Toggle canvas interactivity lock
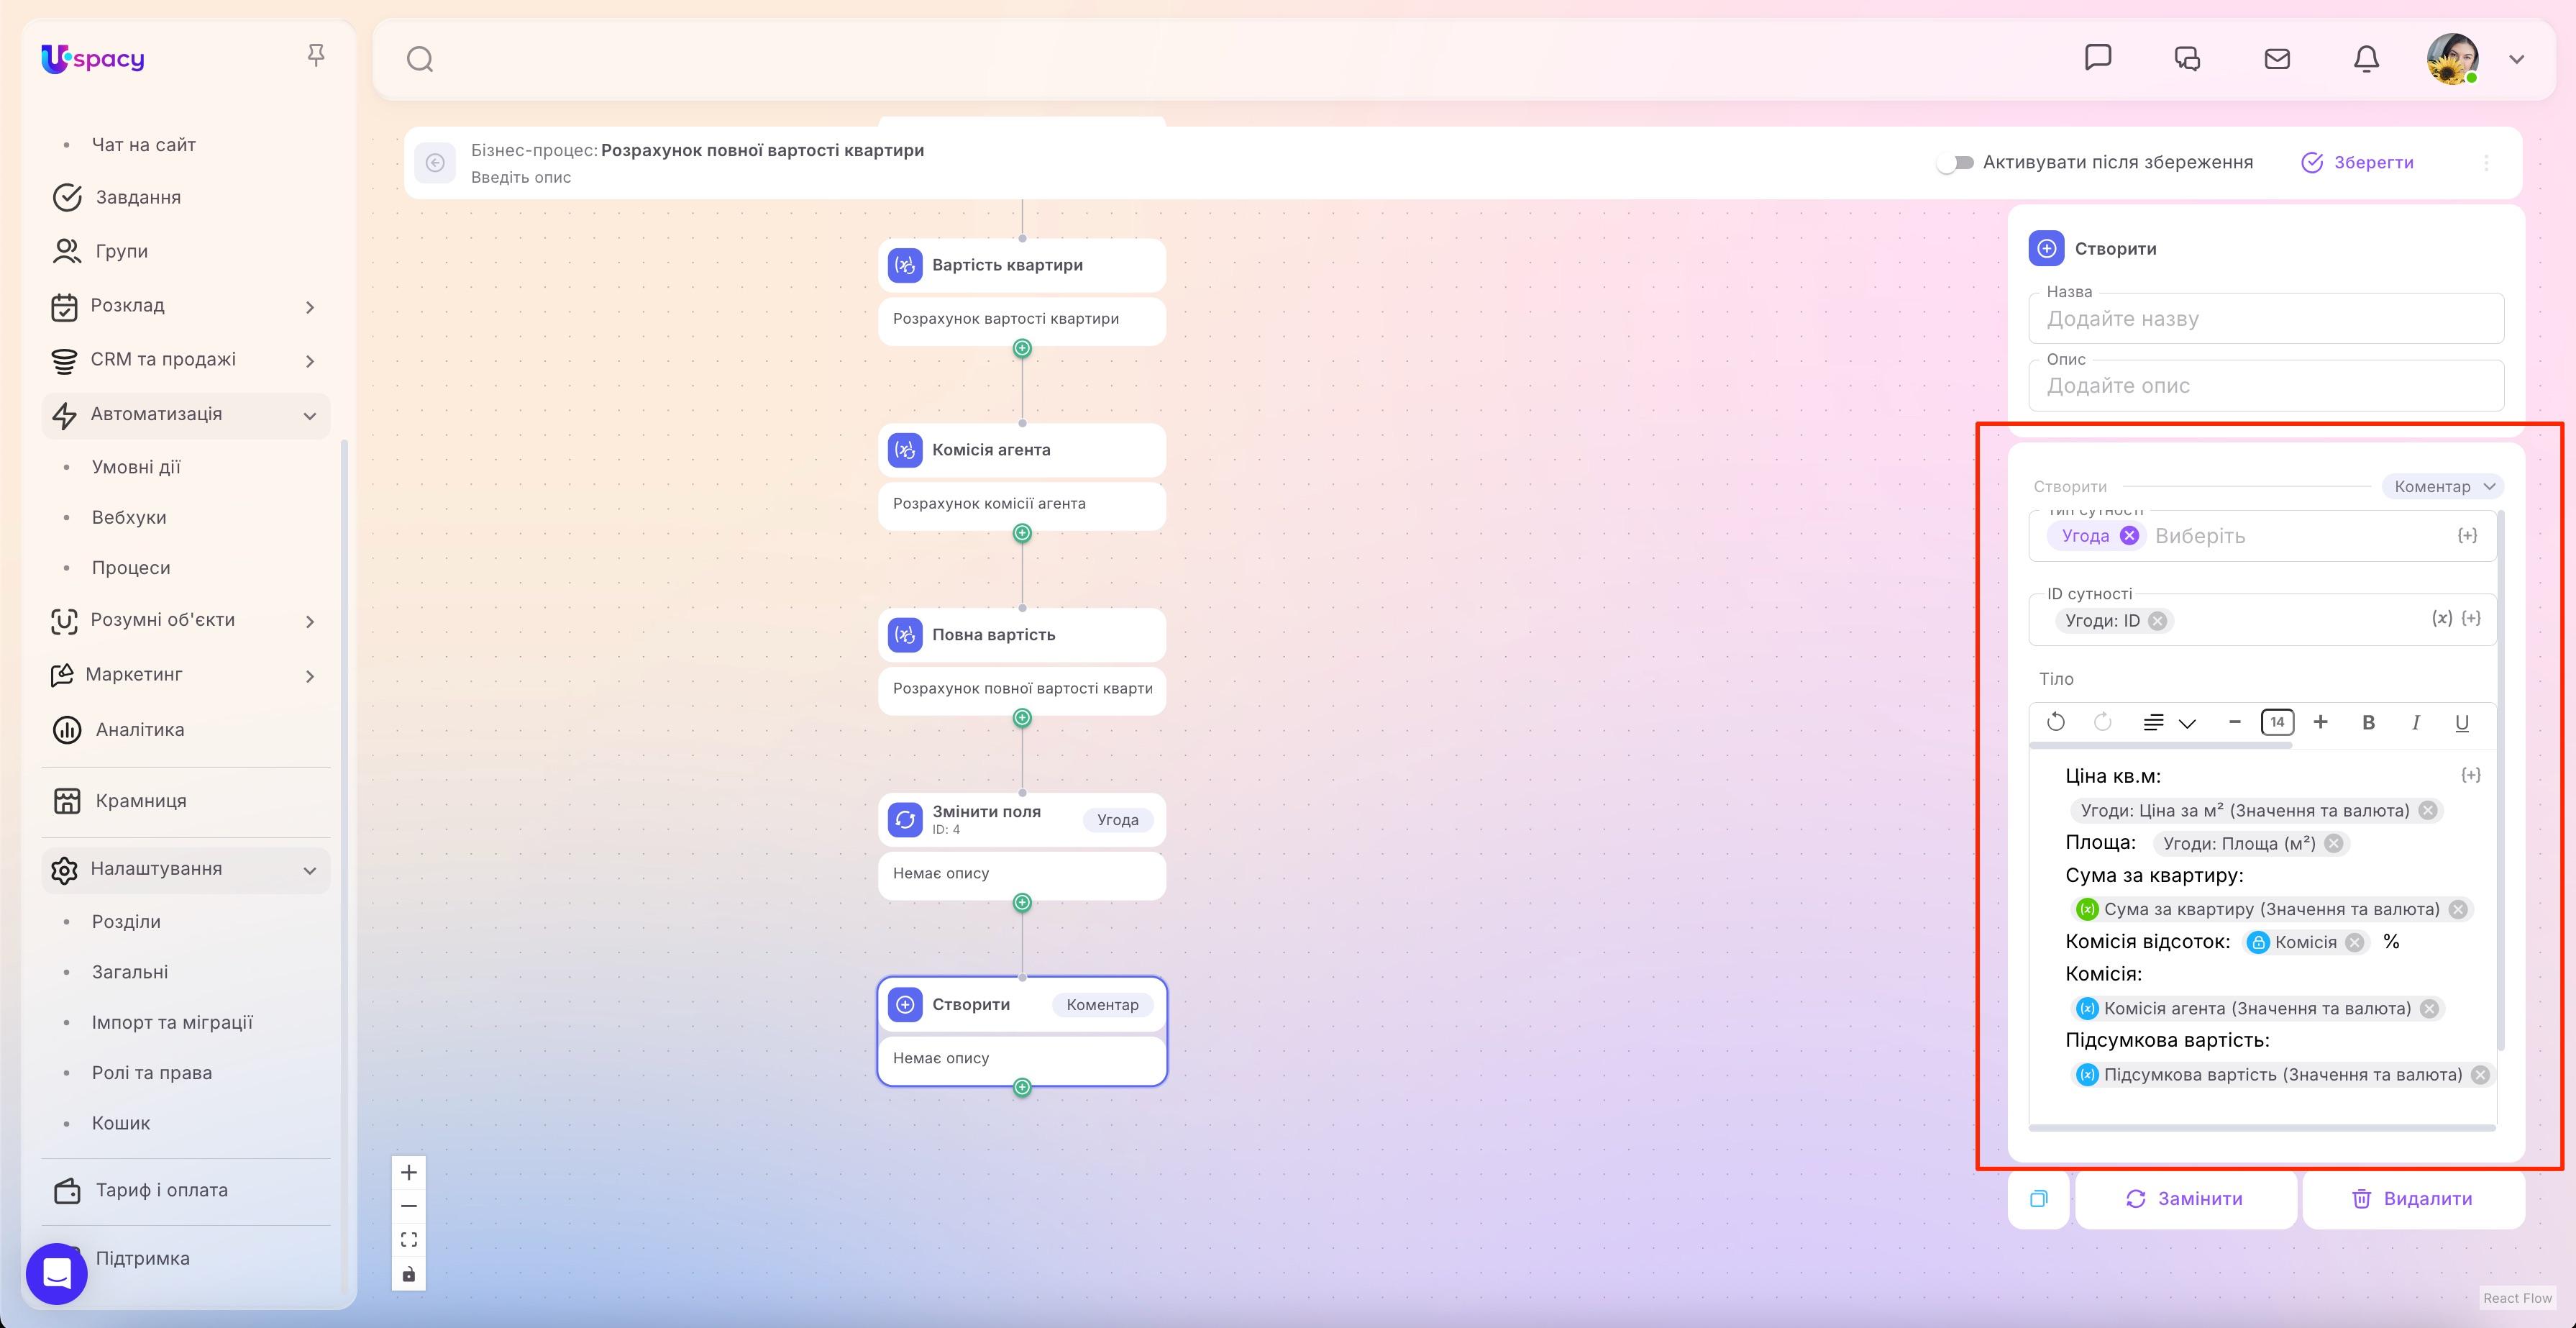 point(409,1274)
